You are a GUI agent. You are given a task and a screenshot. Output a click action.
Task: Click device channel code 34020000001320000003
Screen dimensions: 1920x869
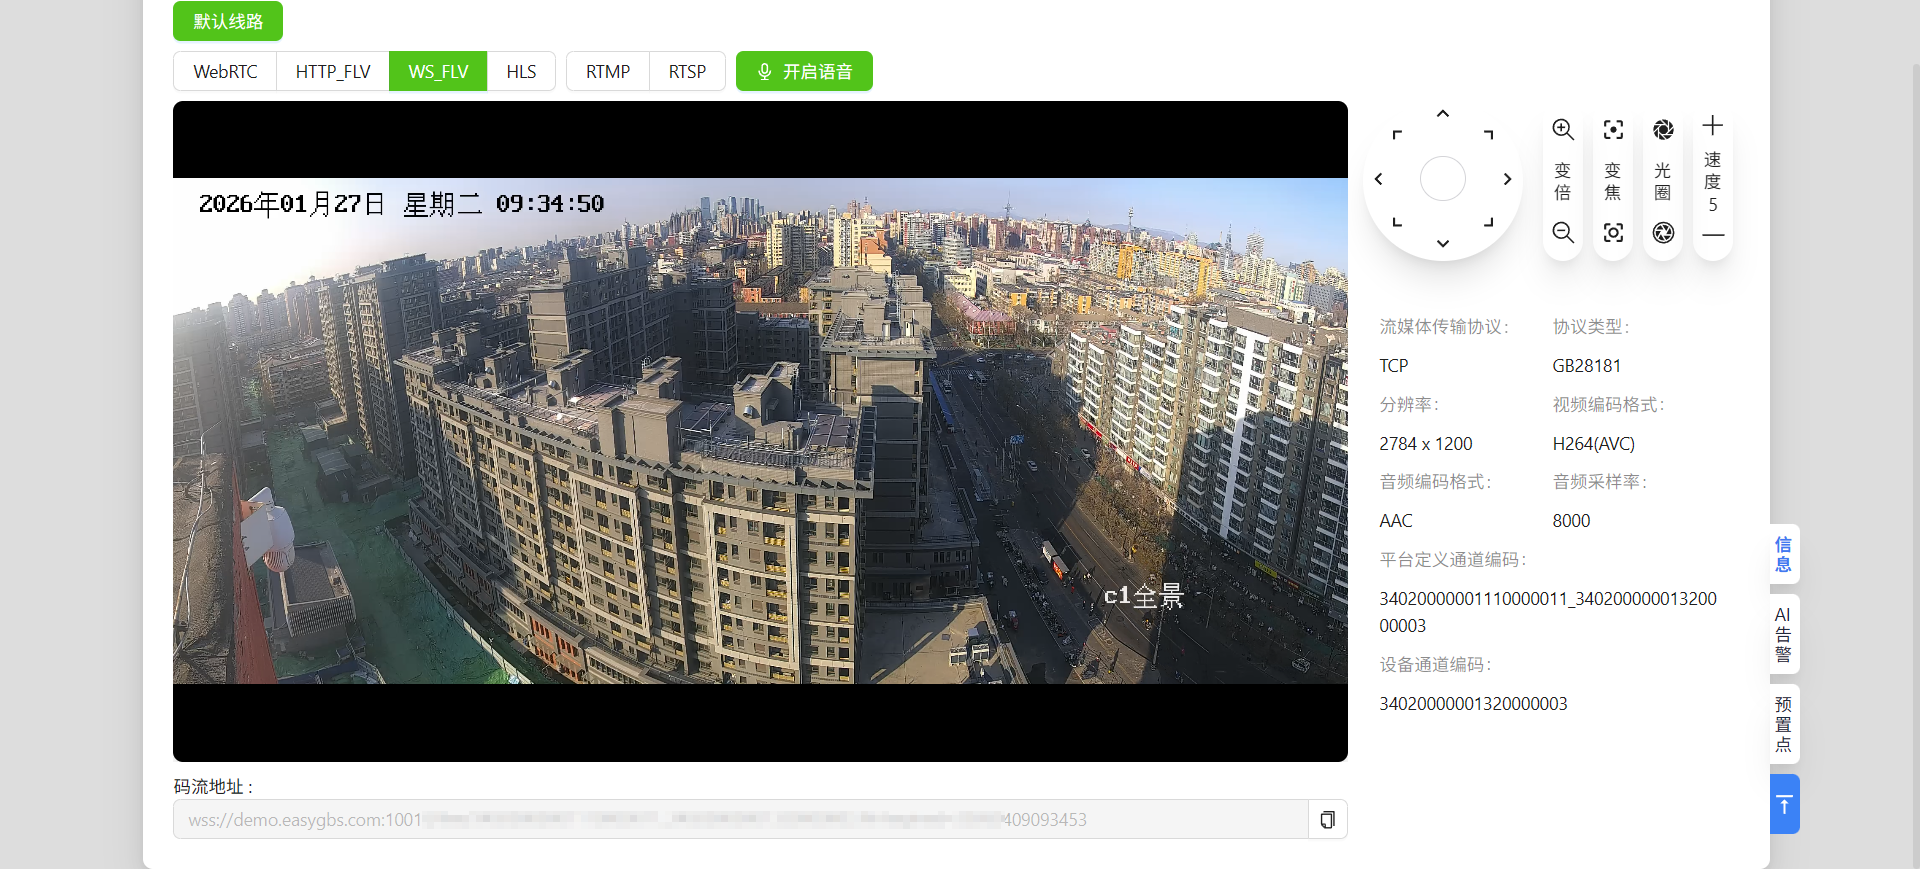(x=1473, y=704)
